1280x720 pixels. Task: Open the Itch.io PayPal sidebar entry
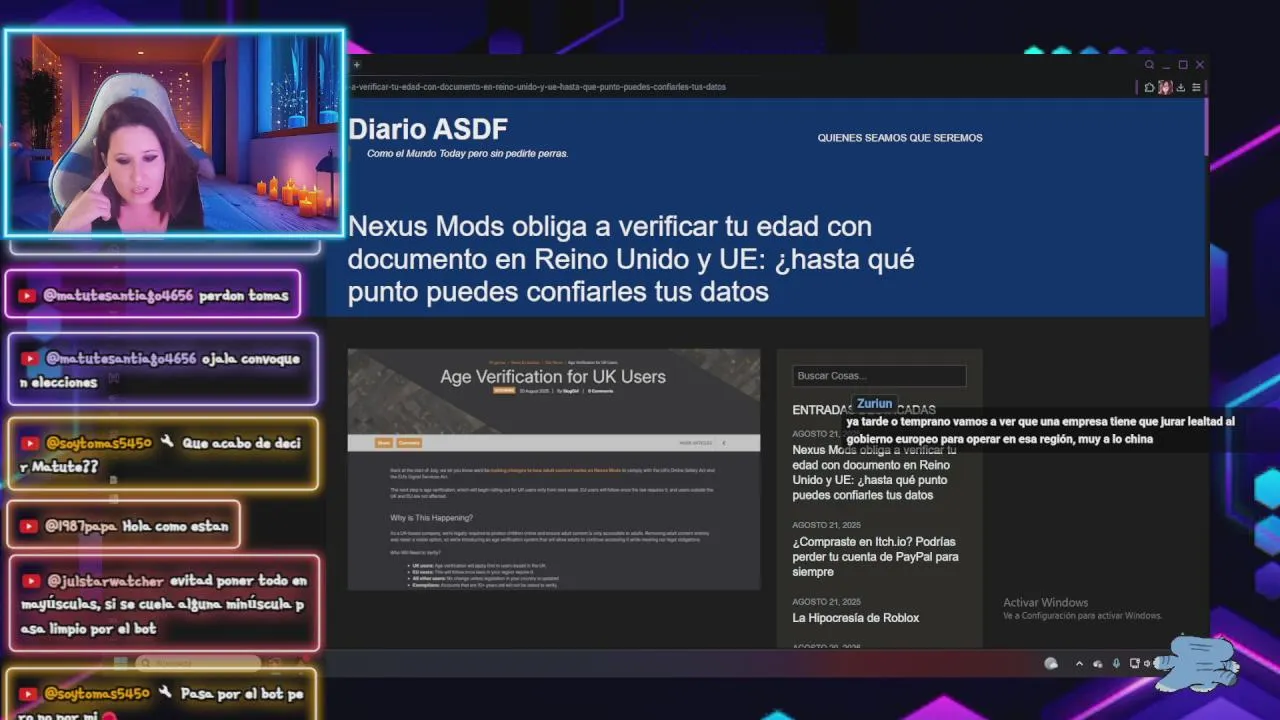(x=875, y=557)
